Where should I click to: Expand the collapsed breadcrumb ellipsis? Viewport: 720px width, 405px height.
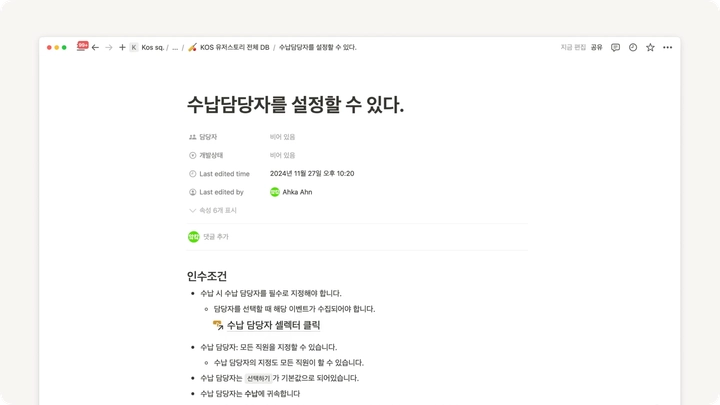(x=175, y=47)
